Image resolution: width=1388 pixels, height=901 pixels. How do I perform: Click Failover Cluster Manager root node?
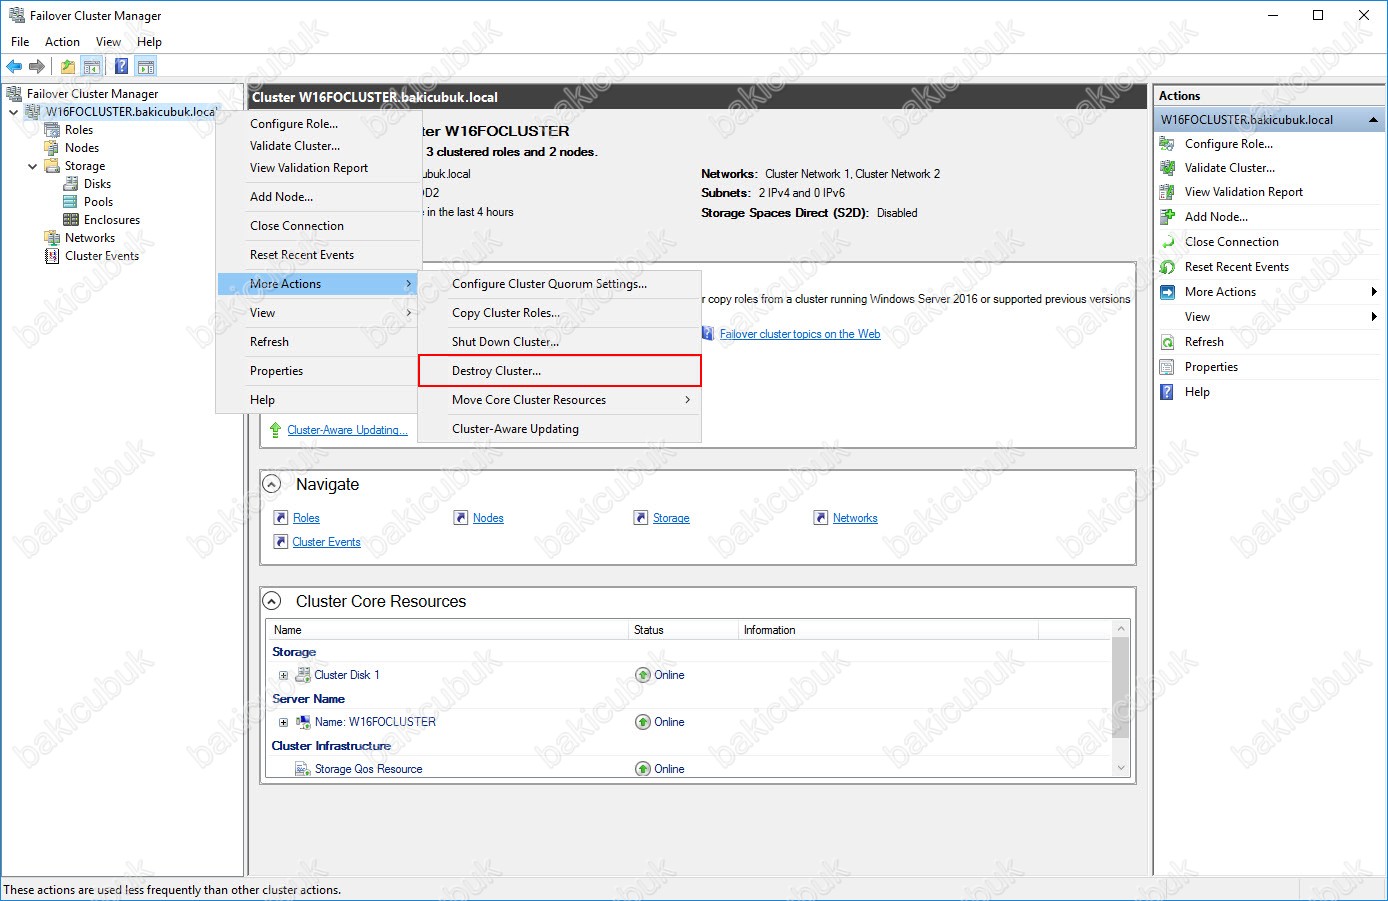coord(92,94)
